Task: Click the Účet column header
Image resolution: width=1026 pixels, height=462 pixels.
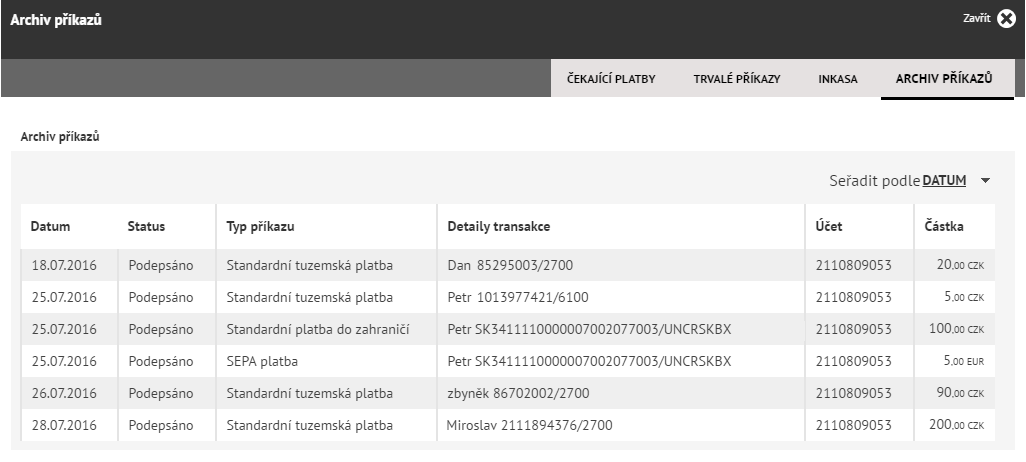Action: click(829, 226)
